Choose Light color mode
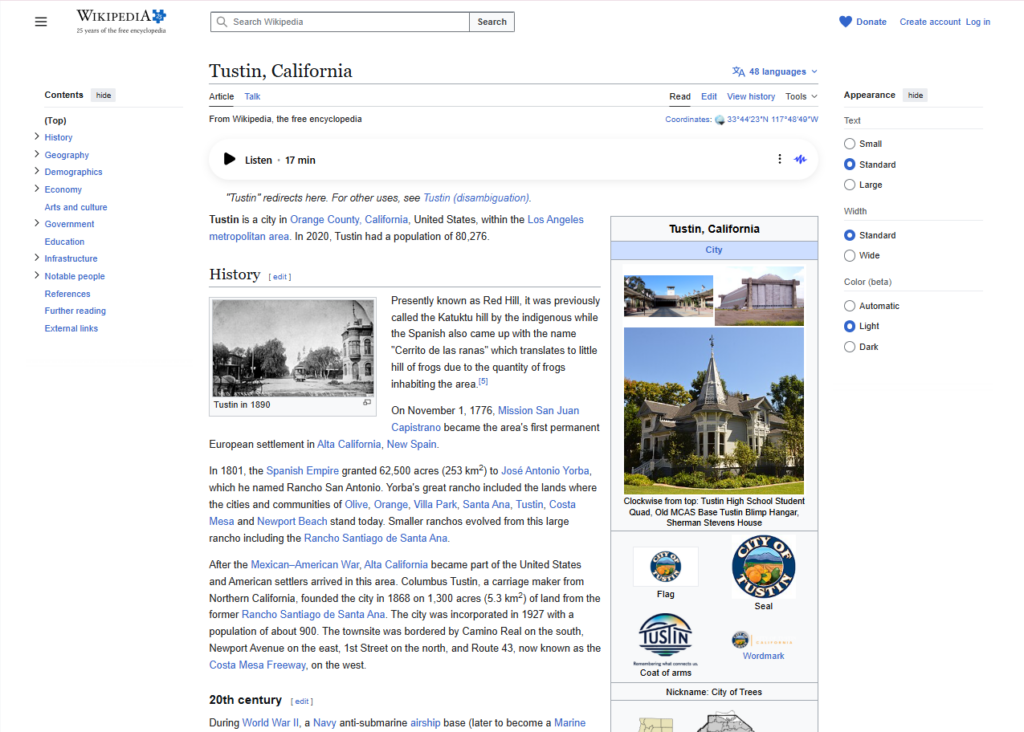Image resolution: width=1024 pixels, height=732 pixels. (849, 326)
